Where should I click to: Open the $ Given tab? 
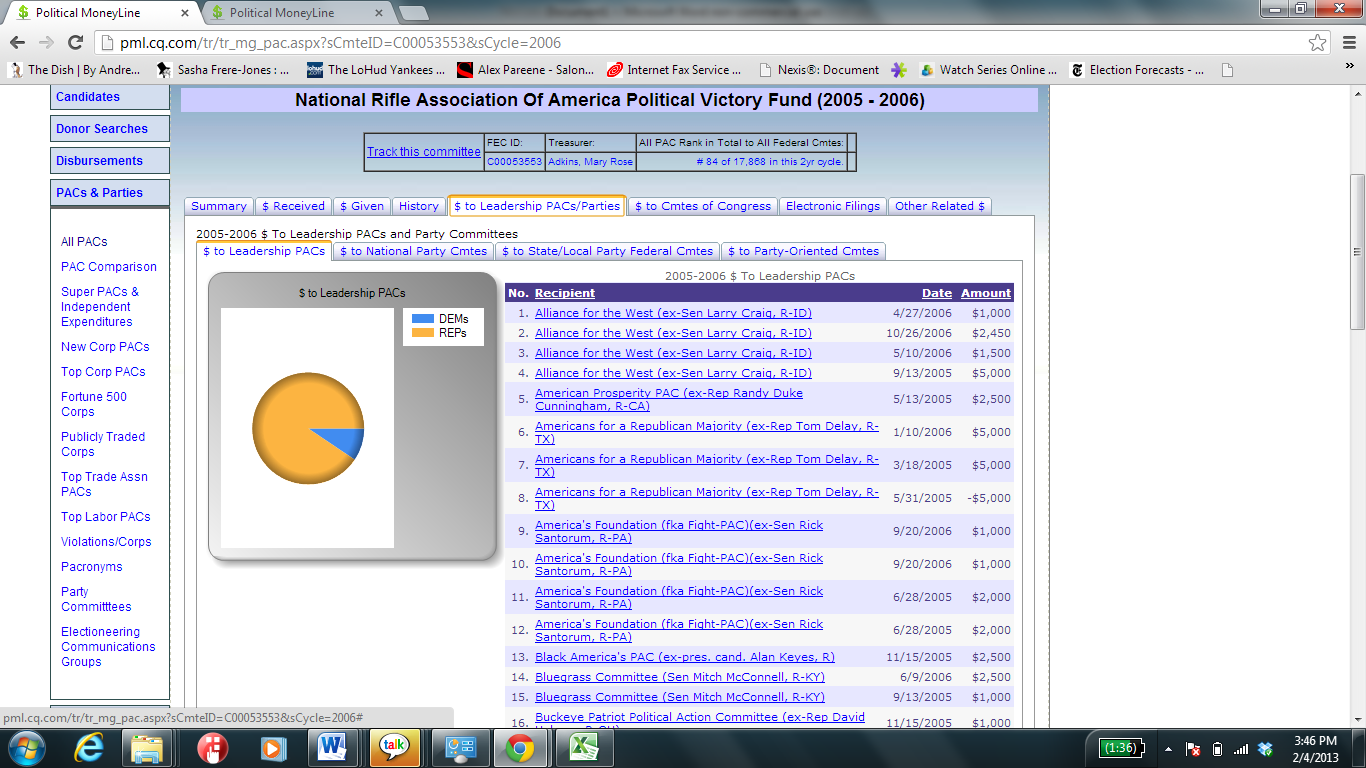pos(362,206)
